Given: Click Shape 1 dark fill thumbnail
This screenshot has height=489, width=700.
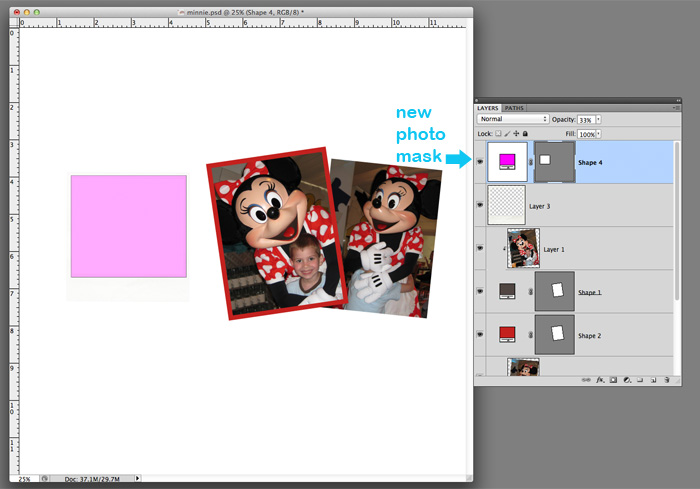Looking at the screenshot, I should tap(507, 291).
